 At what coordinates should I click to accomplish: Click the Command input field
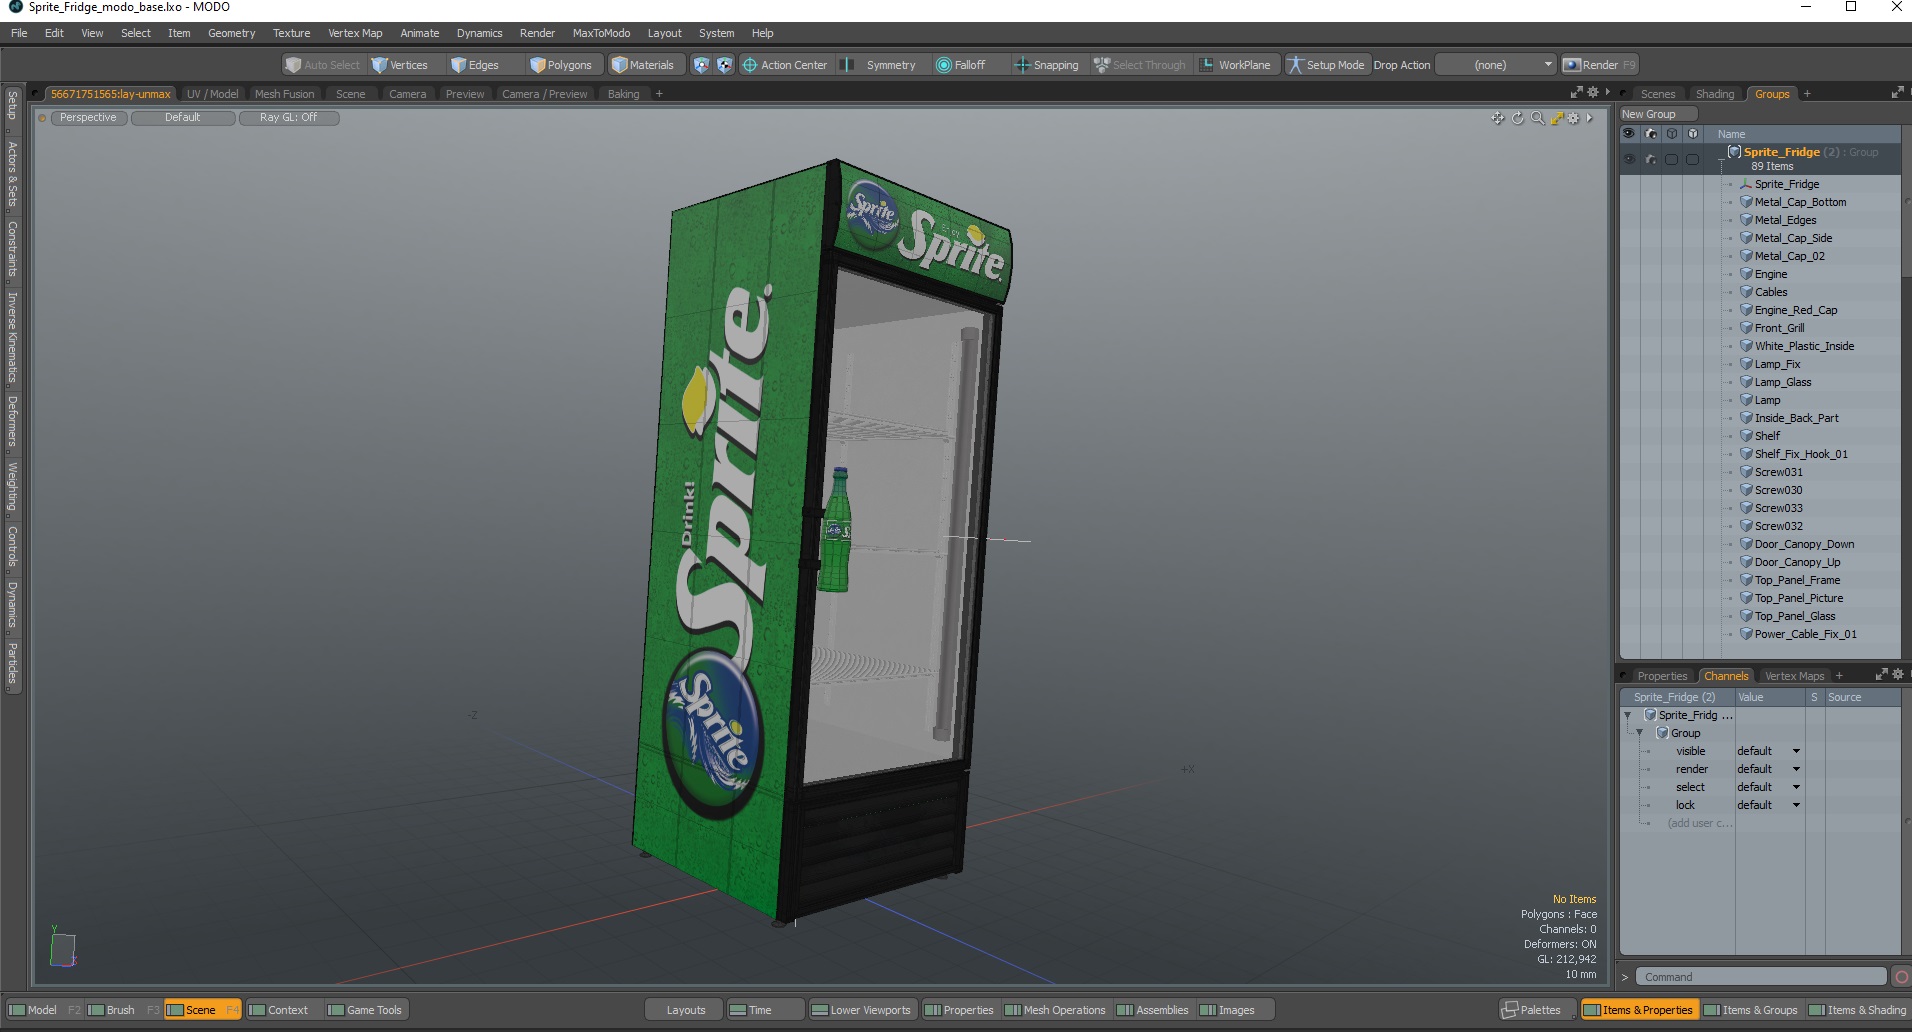point(1761,977)
